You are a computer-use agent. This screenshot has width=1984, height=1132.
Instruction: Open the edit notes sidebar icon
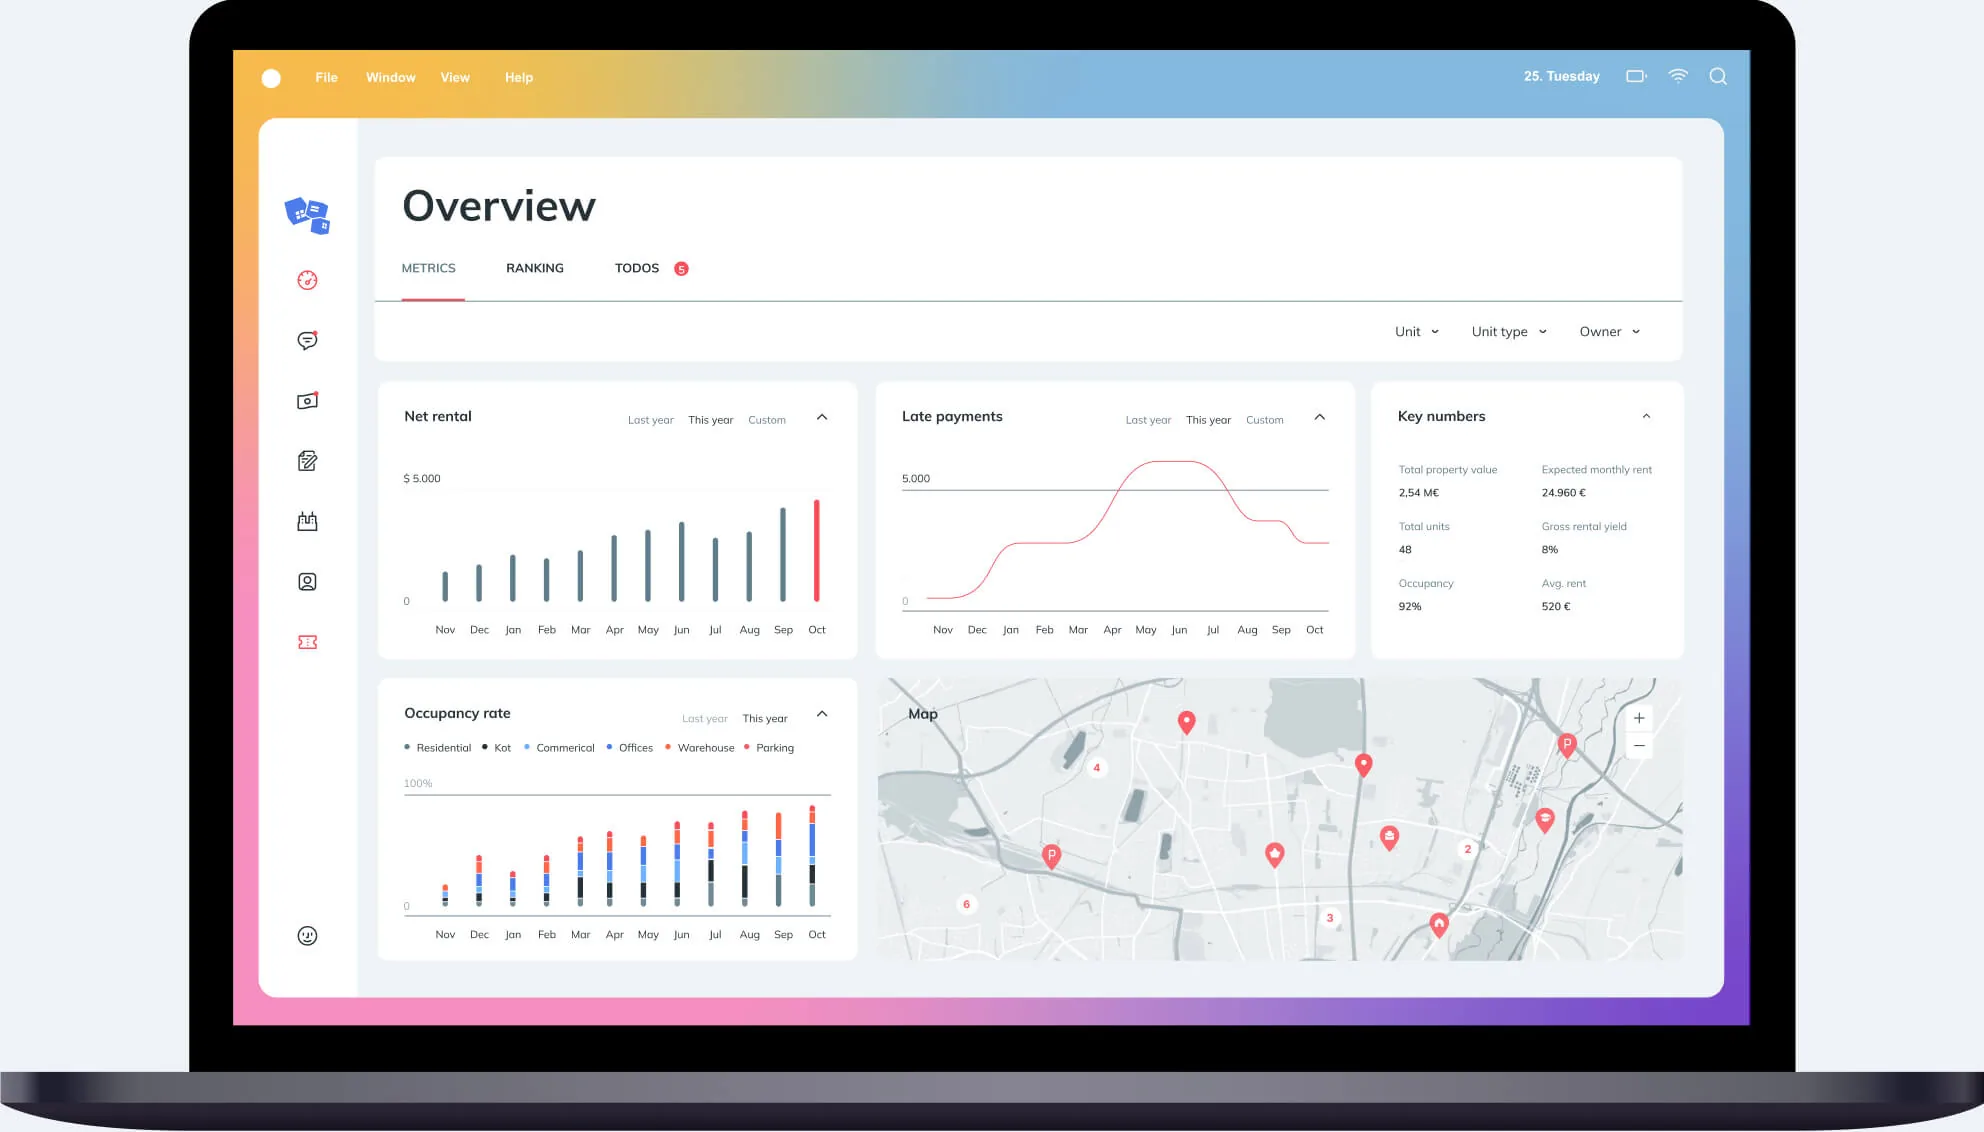coord(307,461)
